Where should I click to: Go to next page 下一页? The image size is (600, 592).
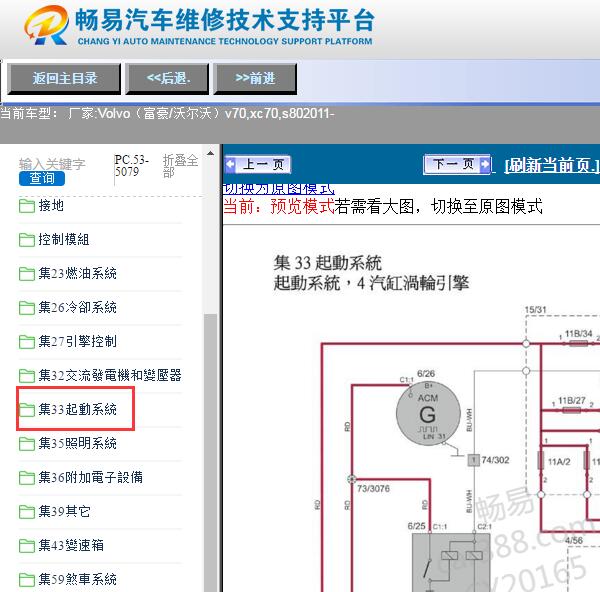(x=457, y=165)
